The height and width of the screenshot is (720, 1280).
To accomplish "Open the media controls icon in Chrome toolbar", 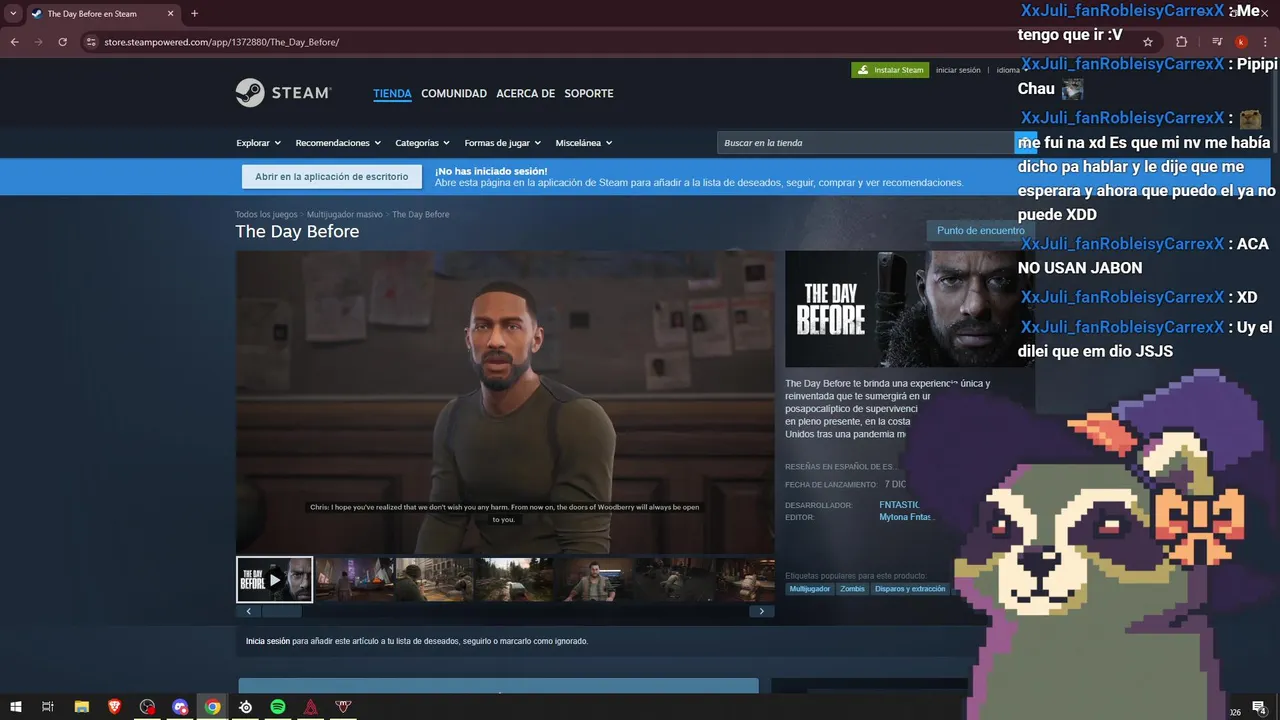I will 1217,42.
